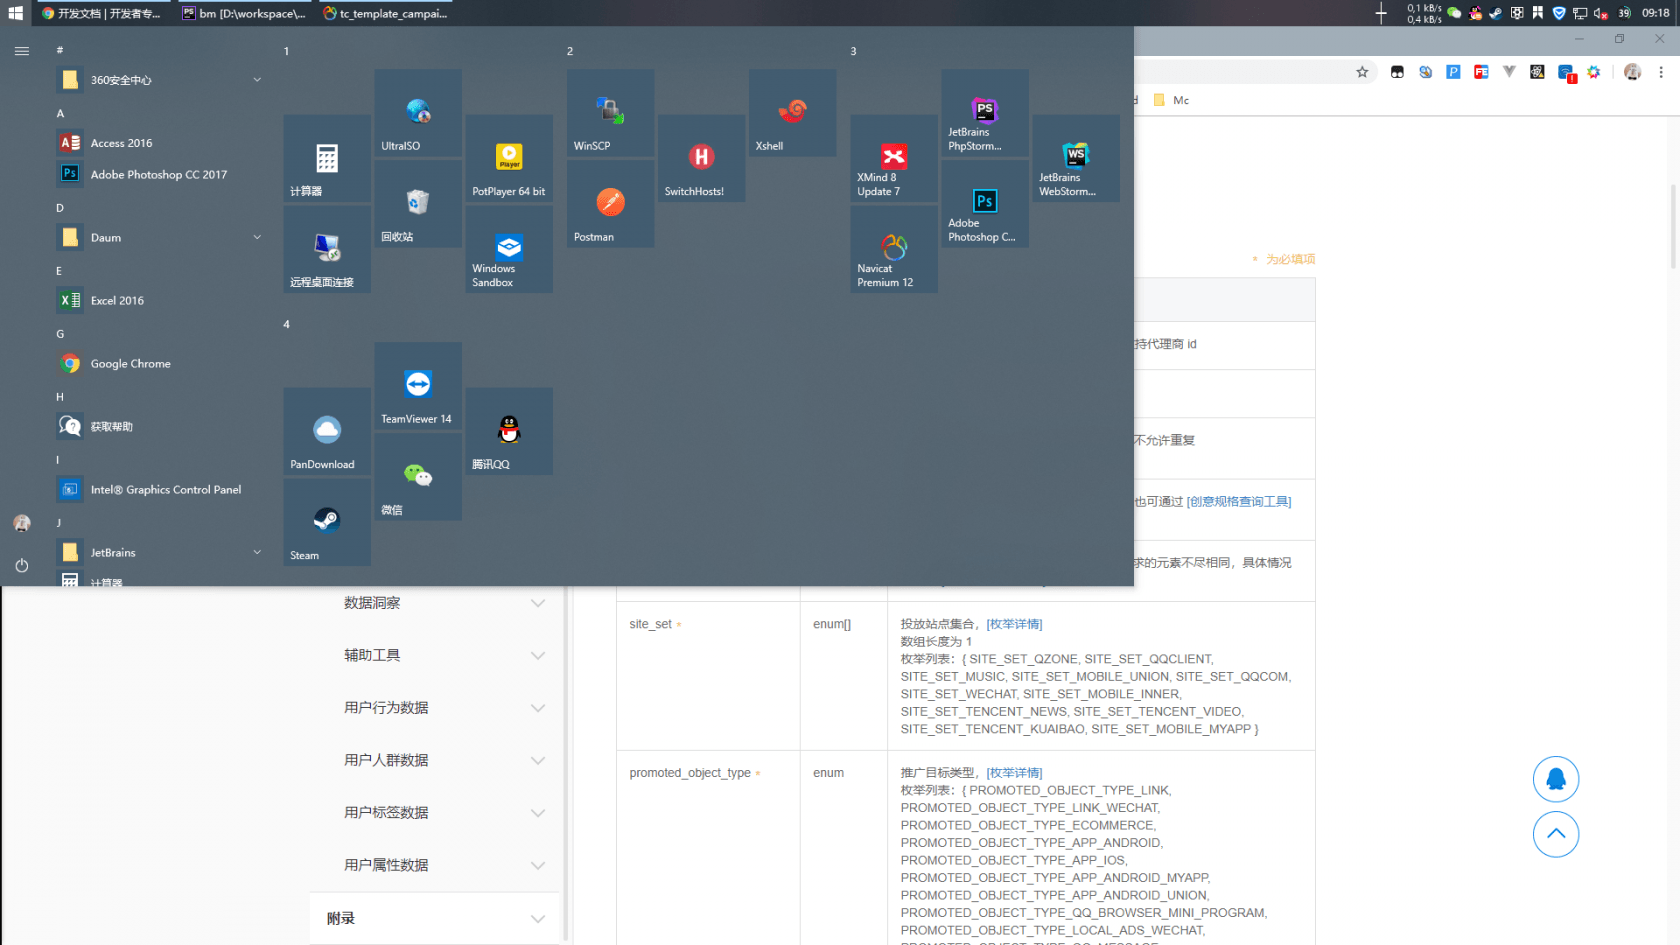Open the UltraISO tile

click(418, 112)
